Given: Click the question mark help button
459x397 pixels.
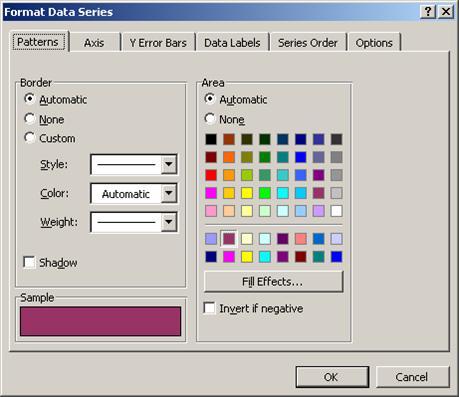Looking at the screenshot, I should click(x=428, y=12).
